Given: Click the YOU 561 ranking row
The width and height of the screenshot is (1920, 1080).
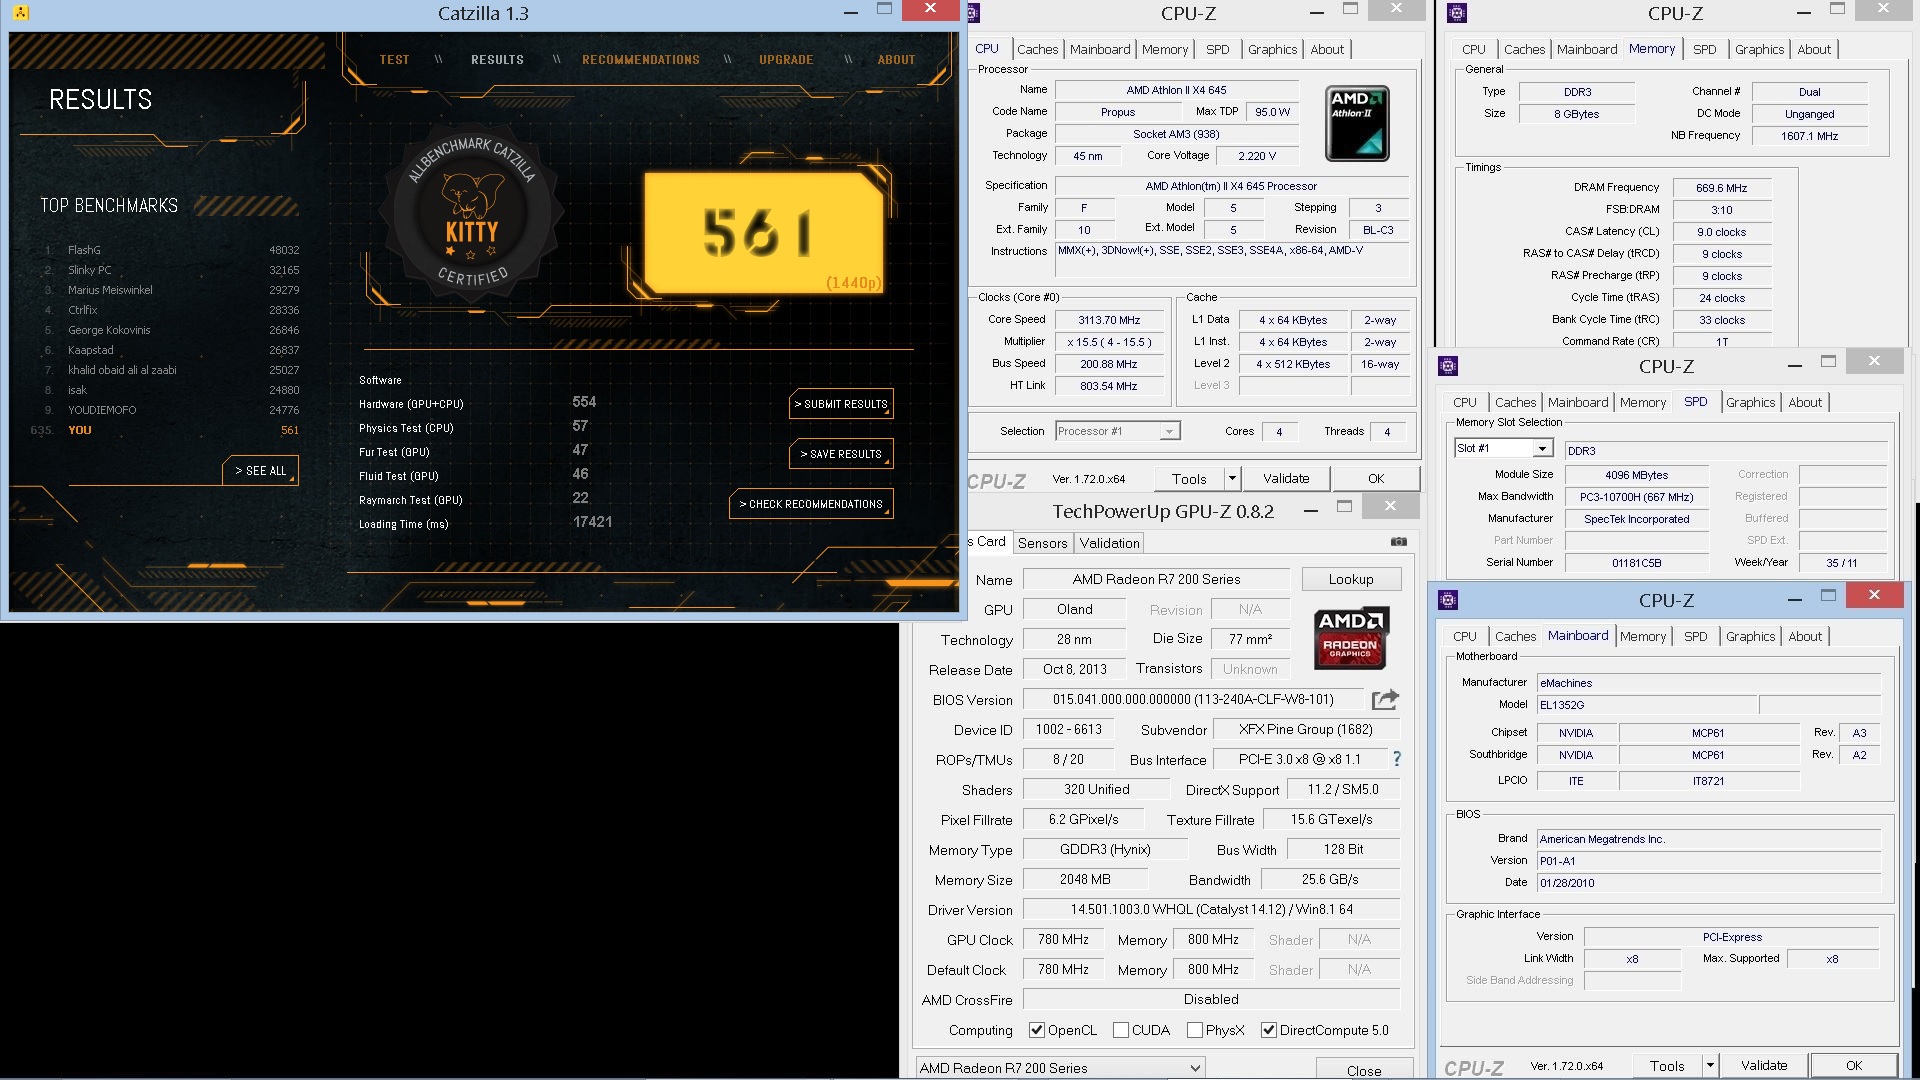Looking at the screenshot, I should (165, 430).
